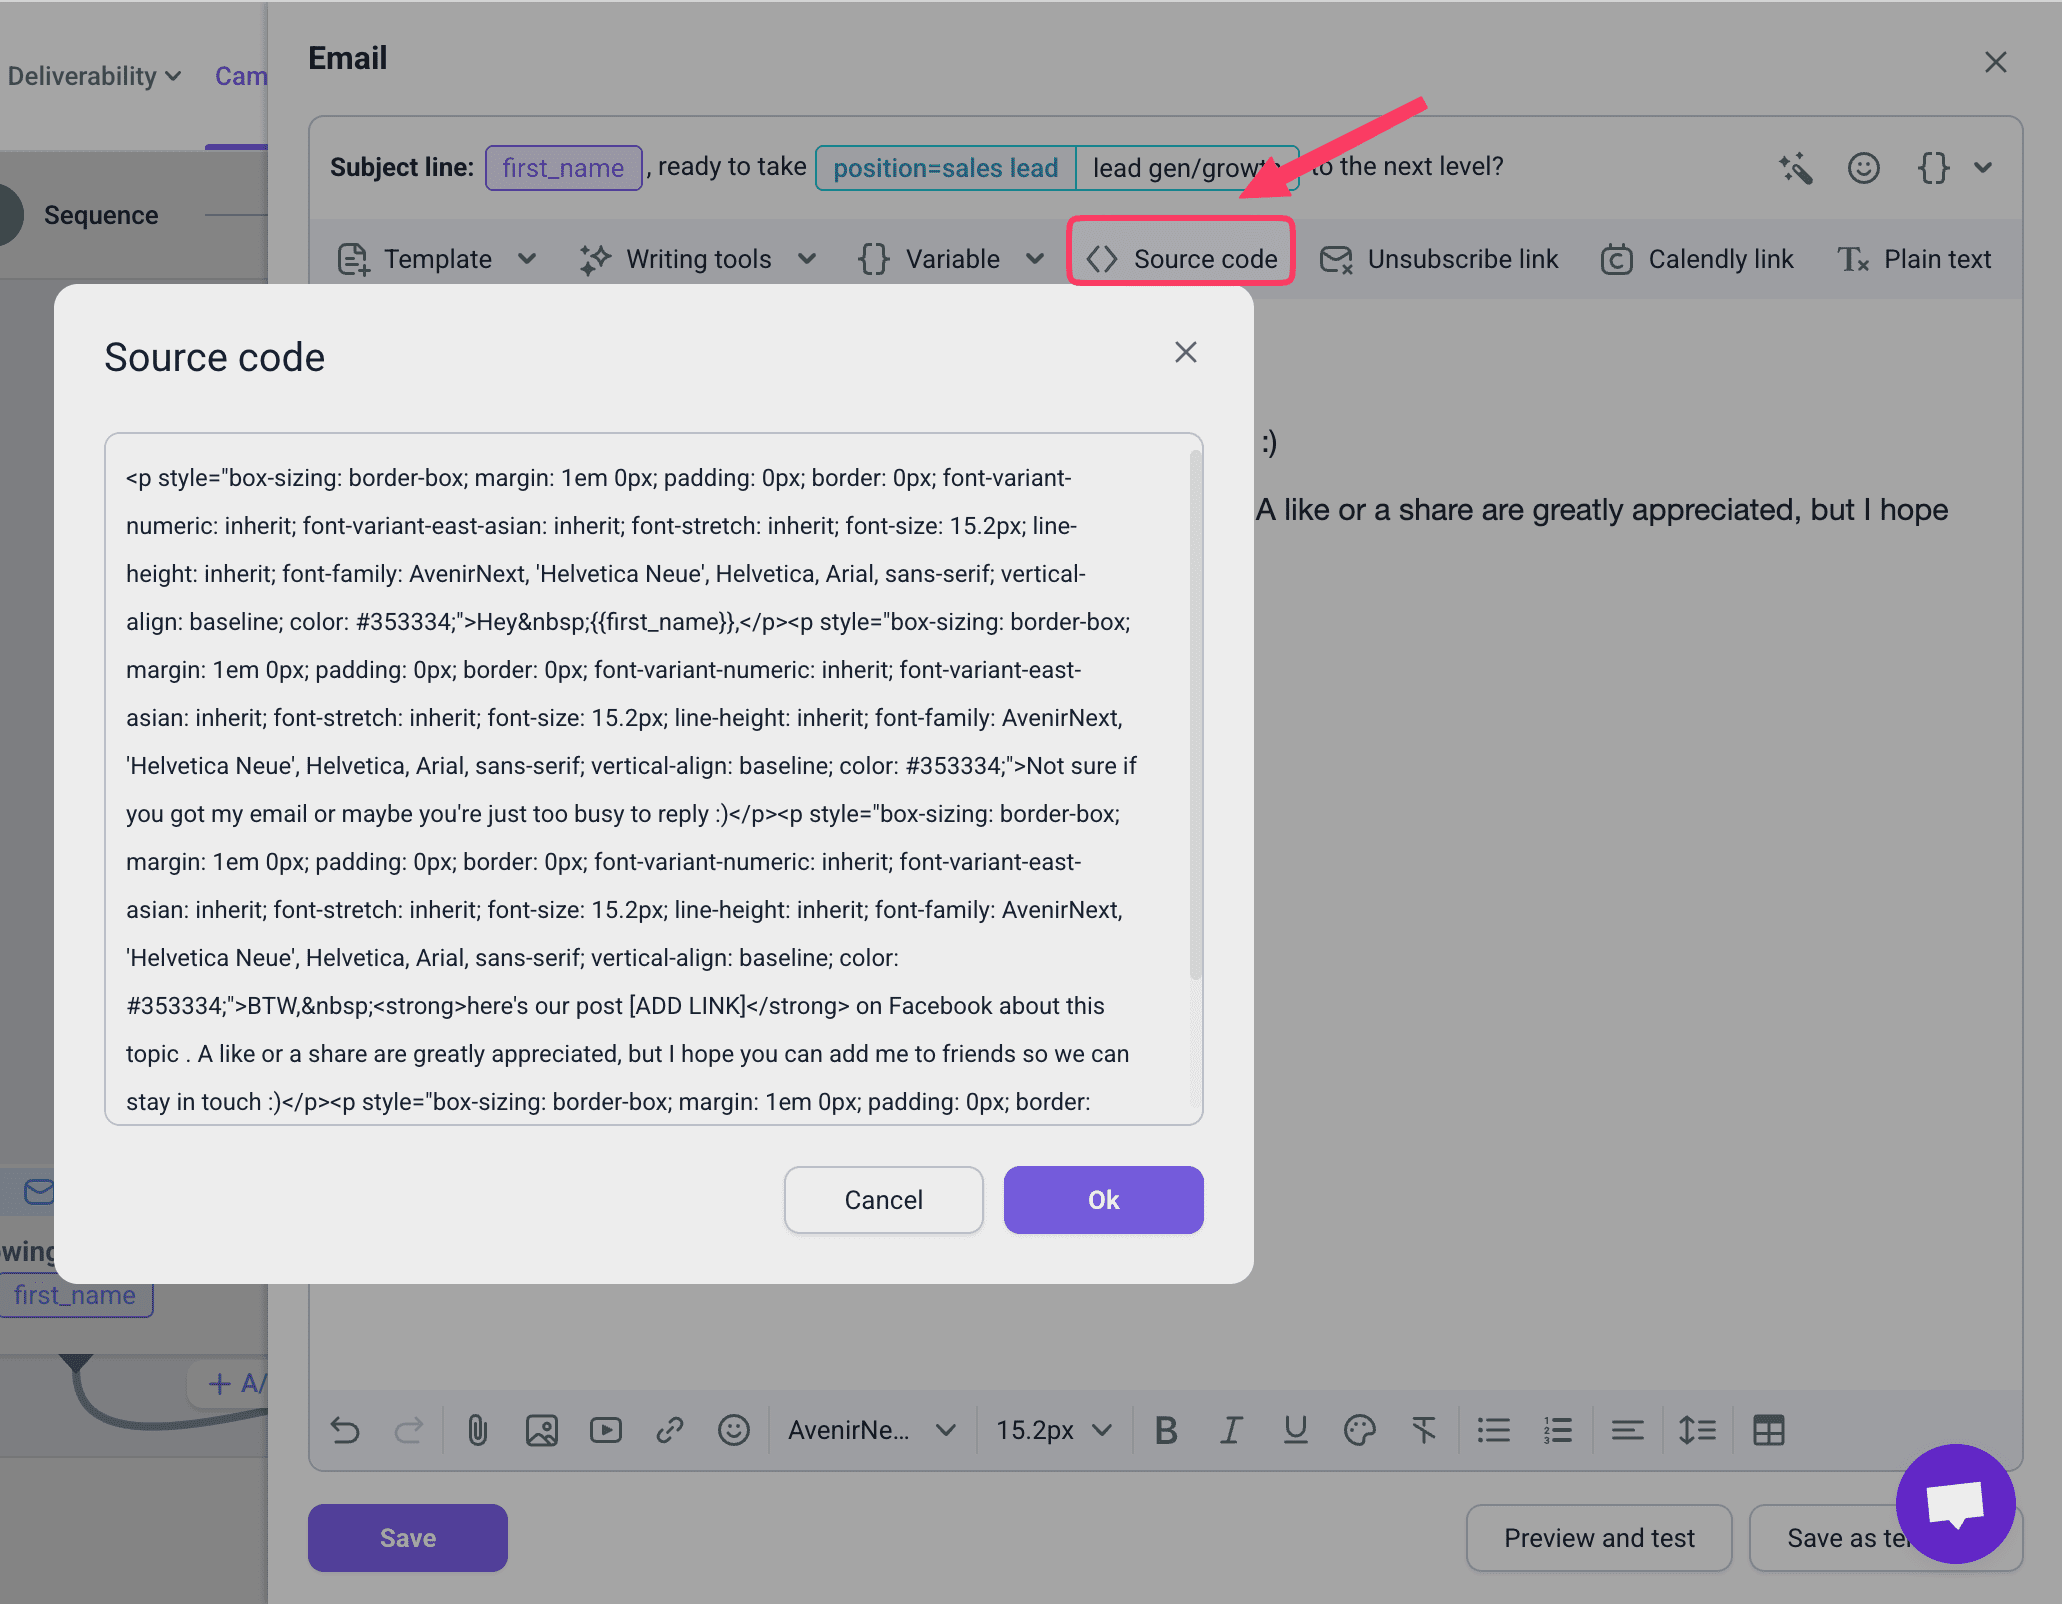This screenshot has height=1604, width=2062.
Task: Click the AI magic wand in subject line
Action: [1795, 168]
